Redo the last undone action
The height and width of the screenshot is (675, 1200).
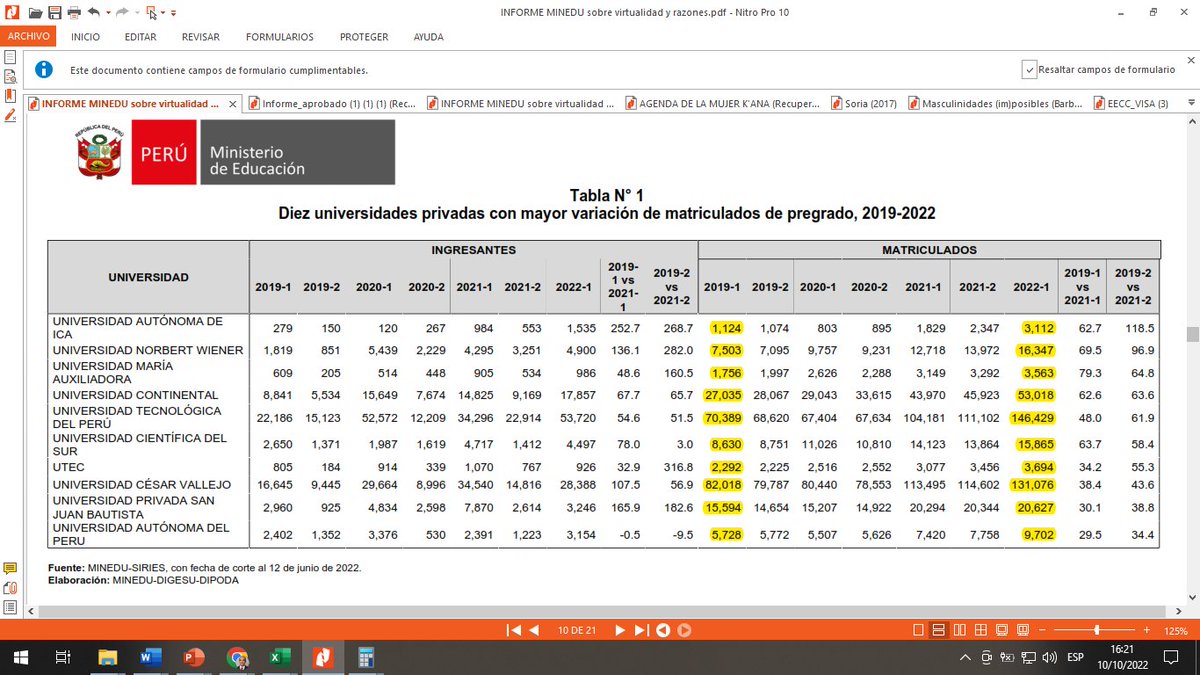click(x=122, y=12)
